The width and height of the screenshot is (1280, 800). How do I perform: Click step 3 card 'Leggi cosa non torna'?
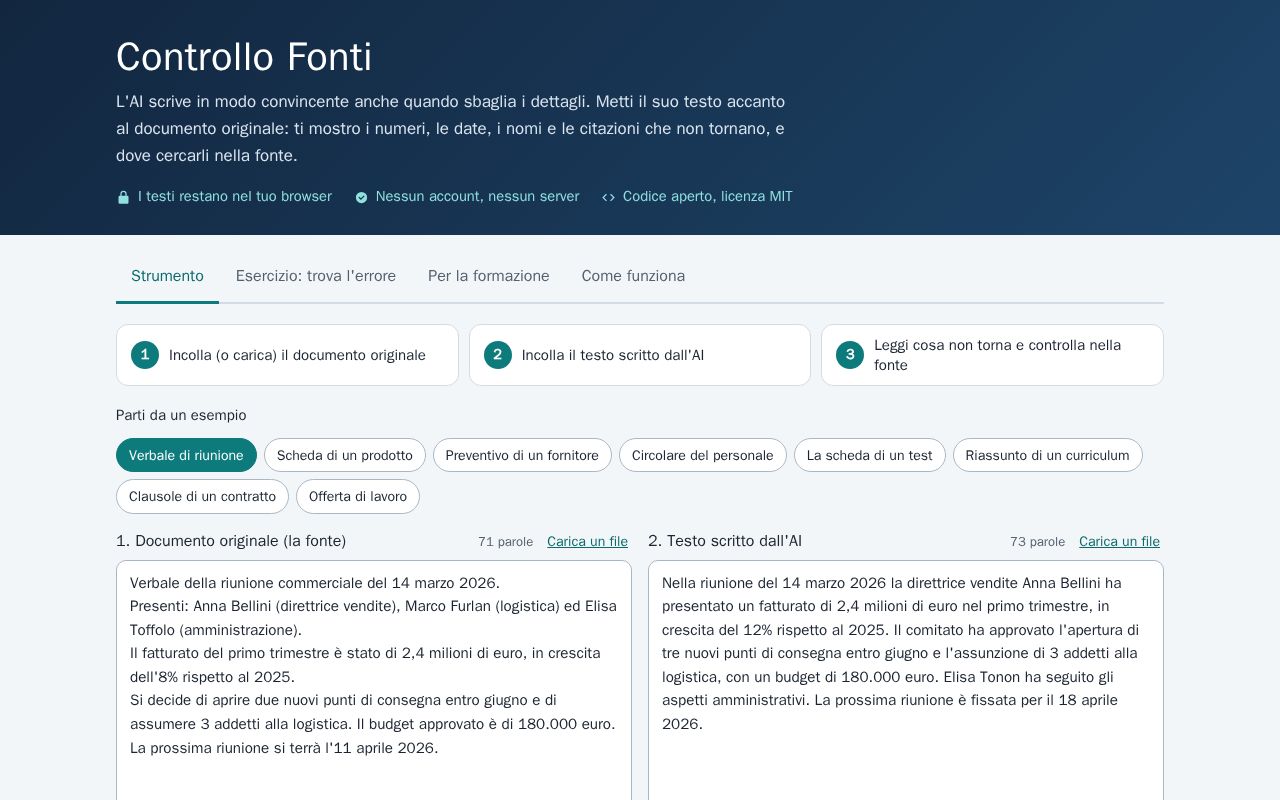point(992,355)
